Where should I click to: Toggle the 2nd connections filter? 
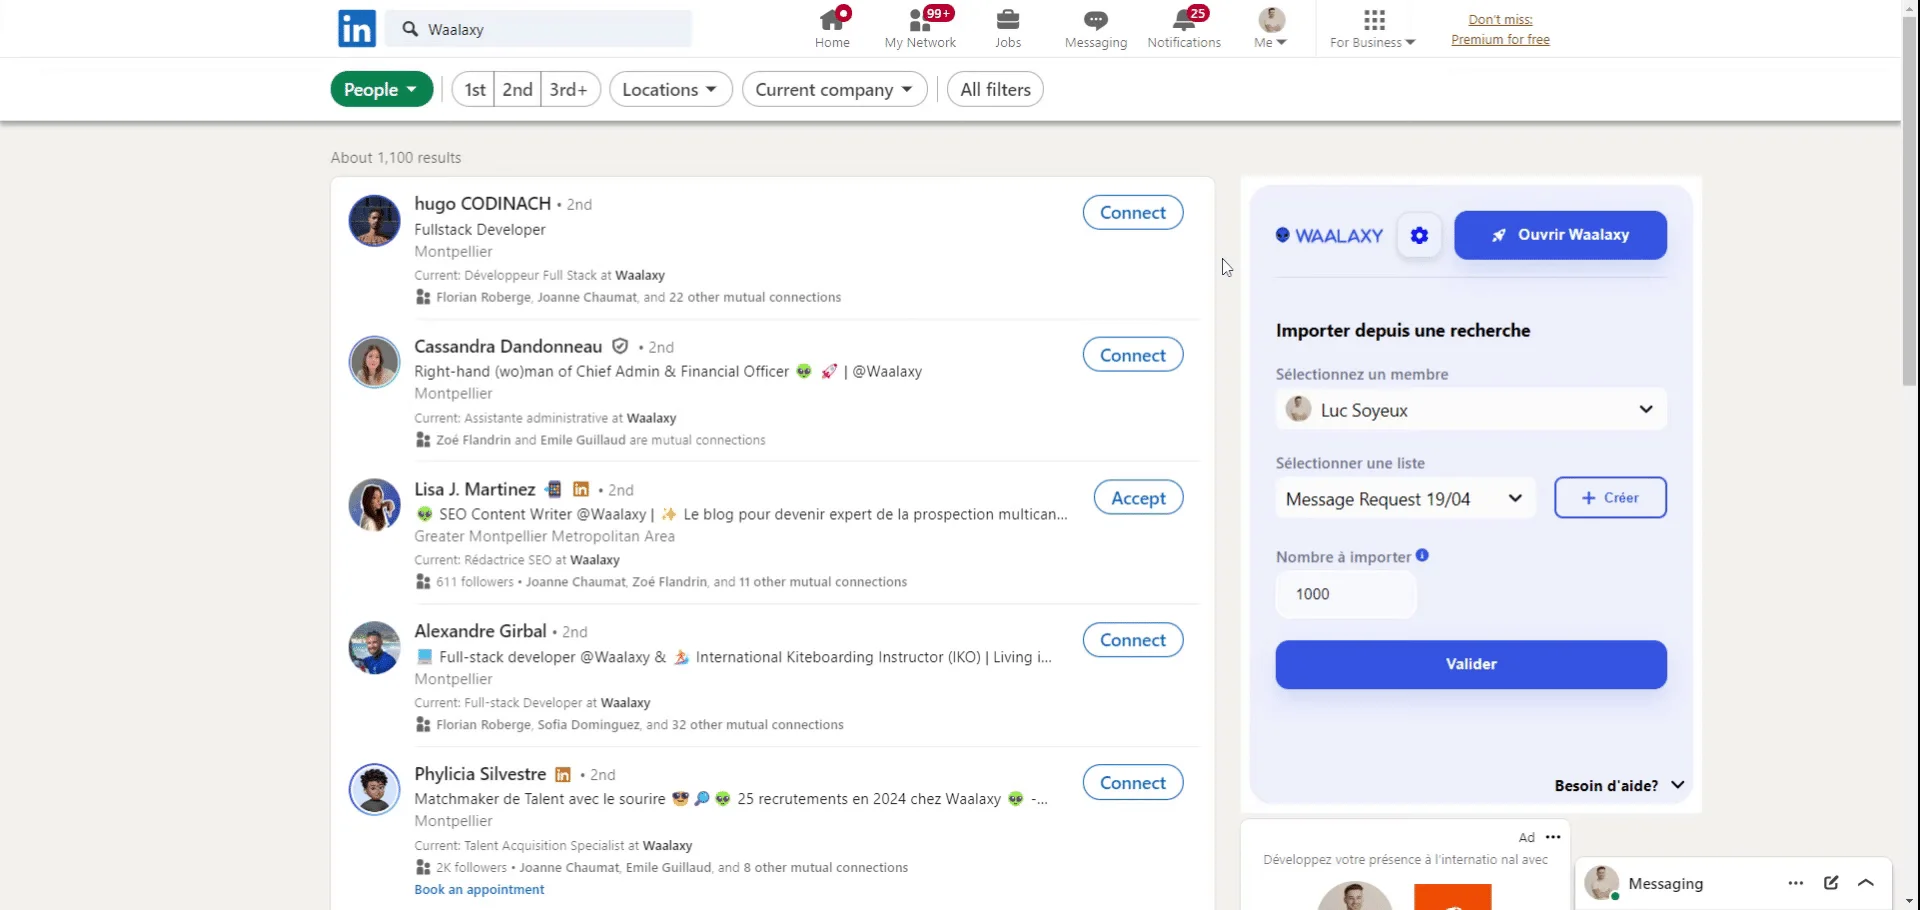pyautogui.click(x=517, y=89)
